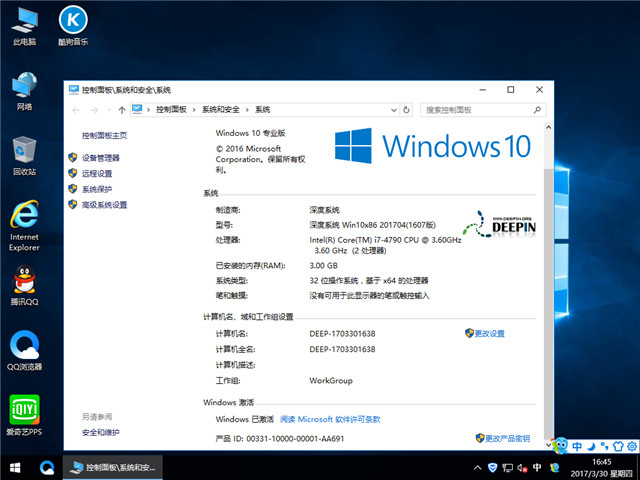Screen dimensions: 640x480
Task: Expand the chevron after 控制面板 breadcrumb
Action: pos(194,110)
